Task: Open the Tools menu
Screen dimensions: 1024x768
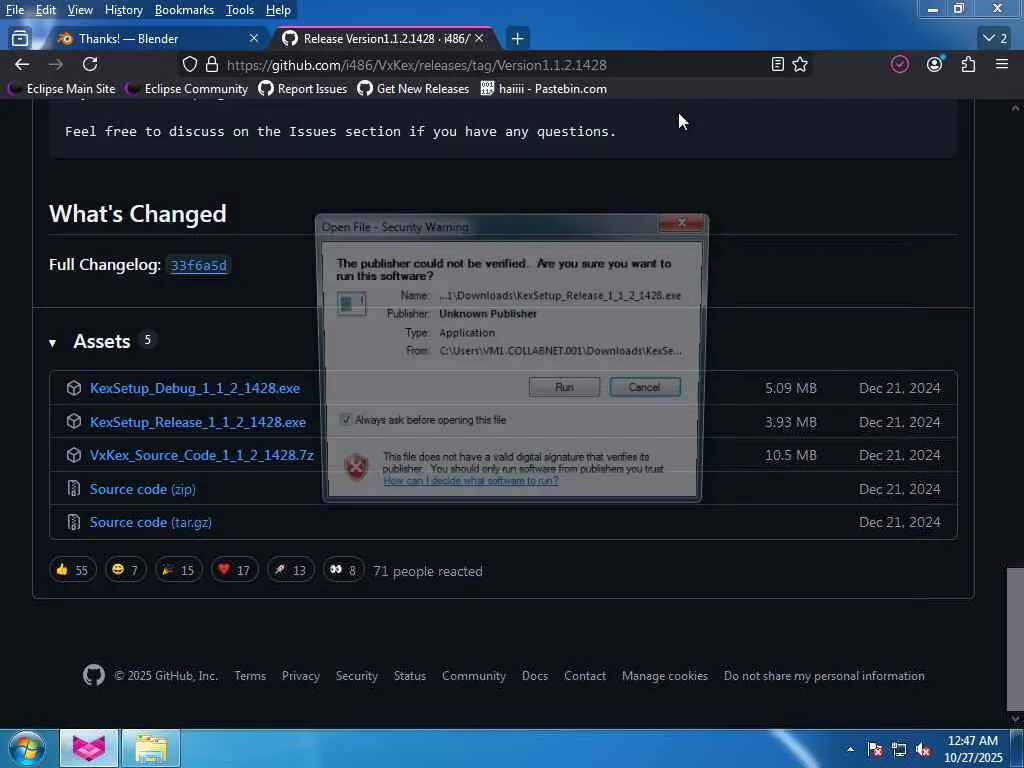Action: pyautogui.click(x=240, y=10)
